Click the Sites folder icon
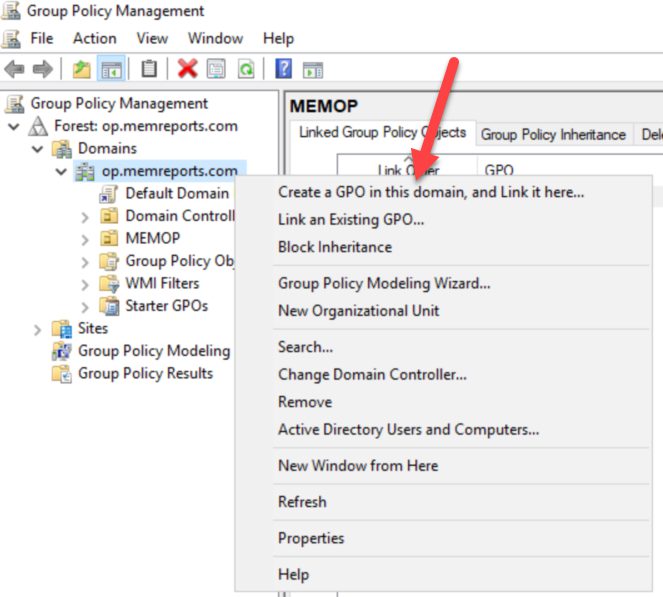The height and width of the screenshot is (597, 663). point(62,329)
